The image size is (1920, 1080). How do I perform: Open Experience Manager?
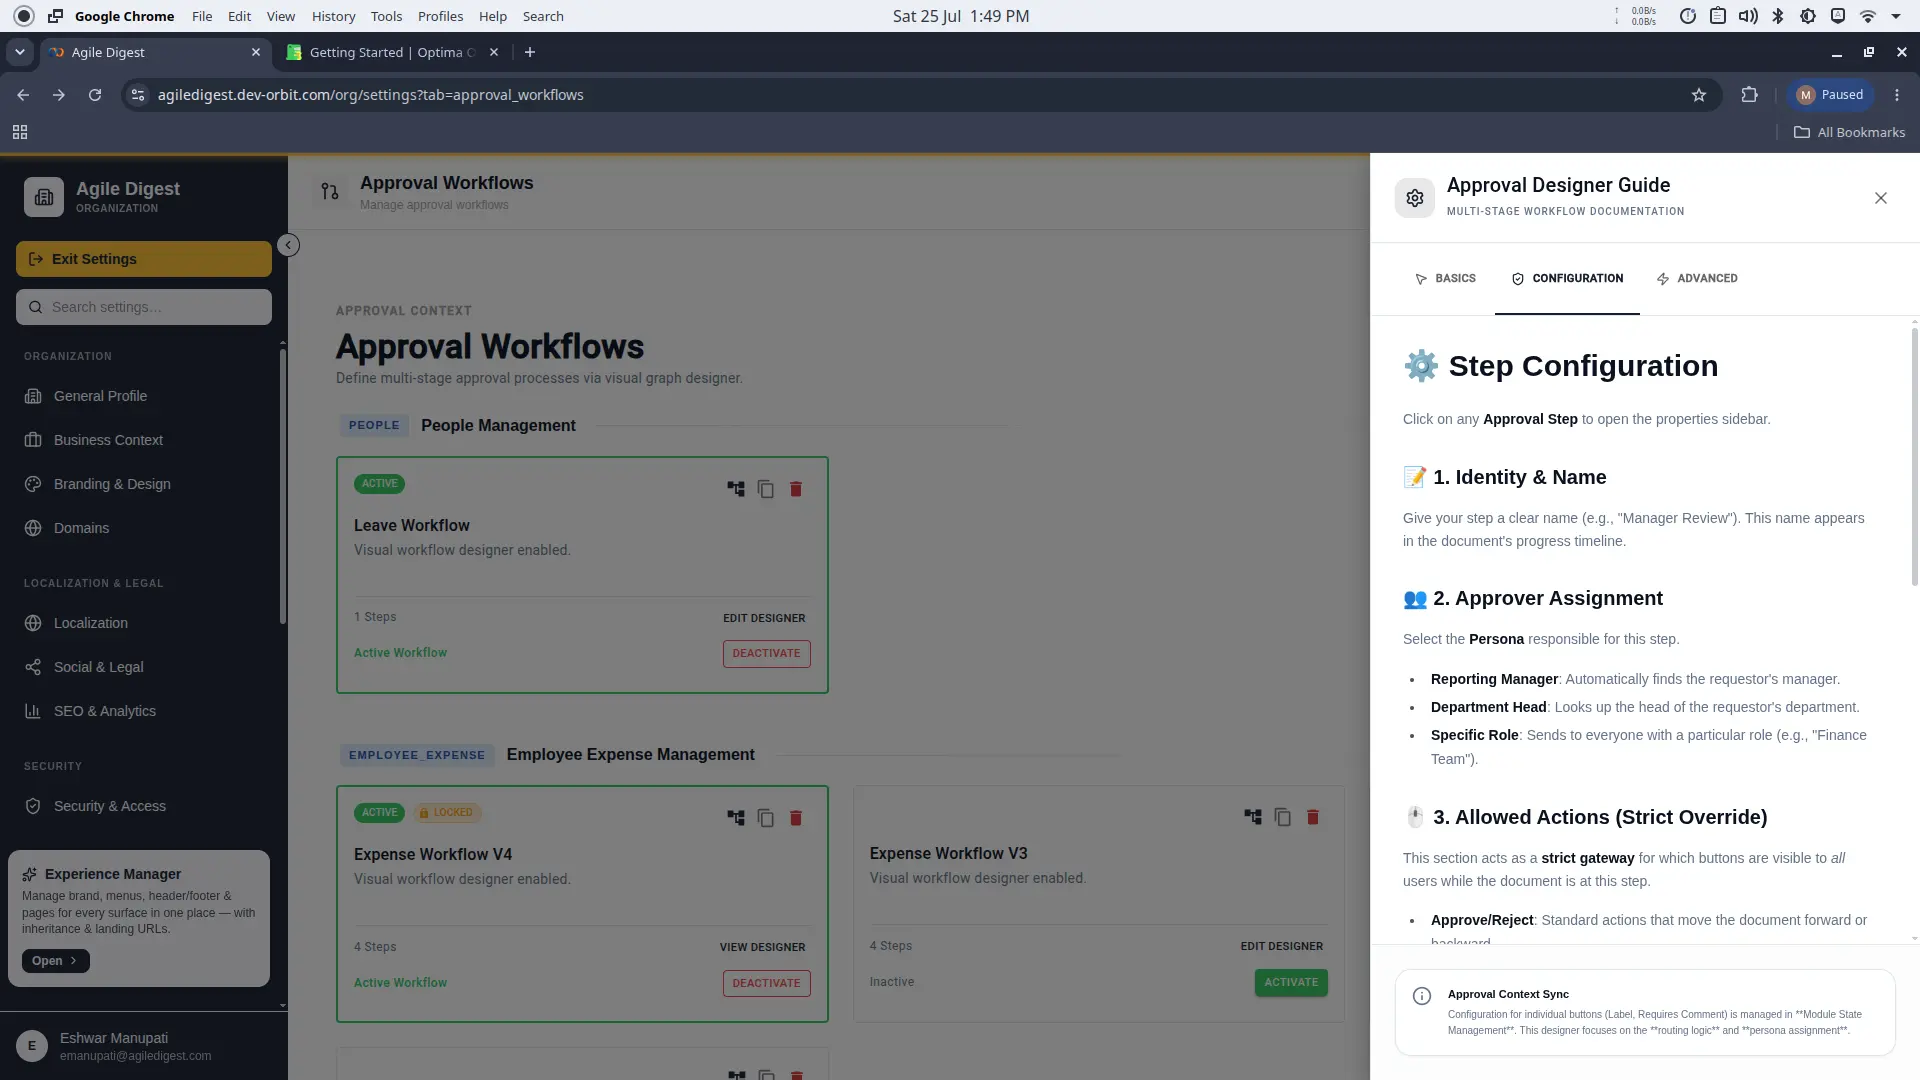(55, 961)
